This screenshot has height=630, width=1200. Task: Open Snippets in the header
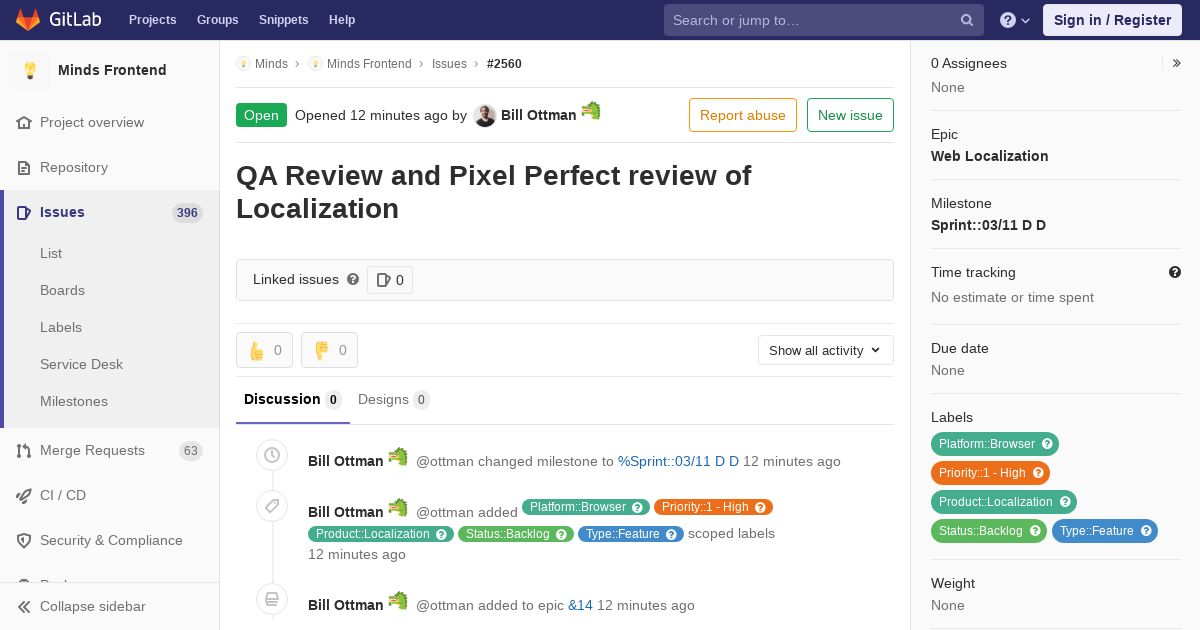(x=283, y=20)
